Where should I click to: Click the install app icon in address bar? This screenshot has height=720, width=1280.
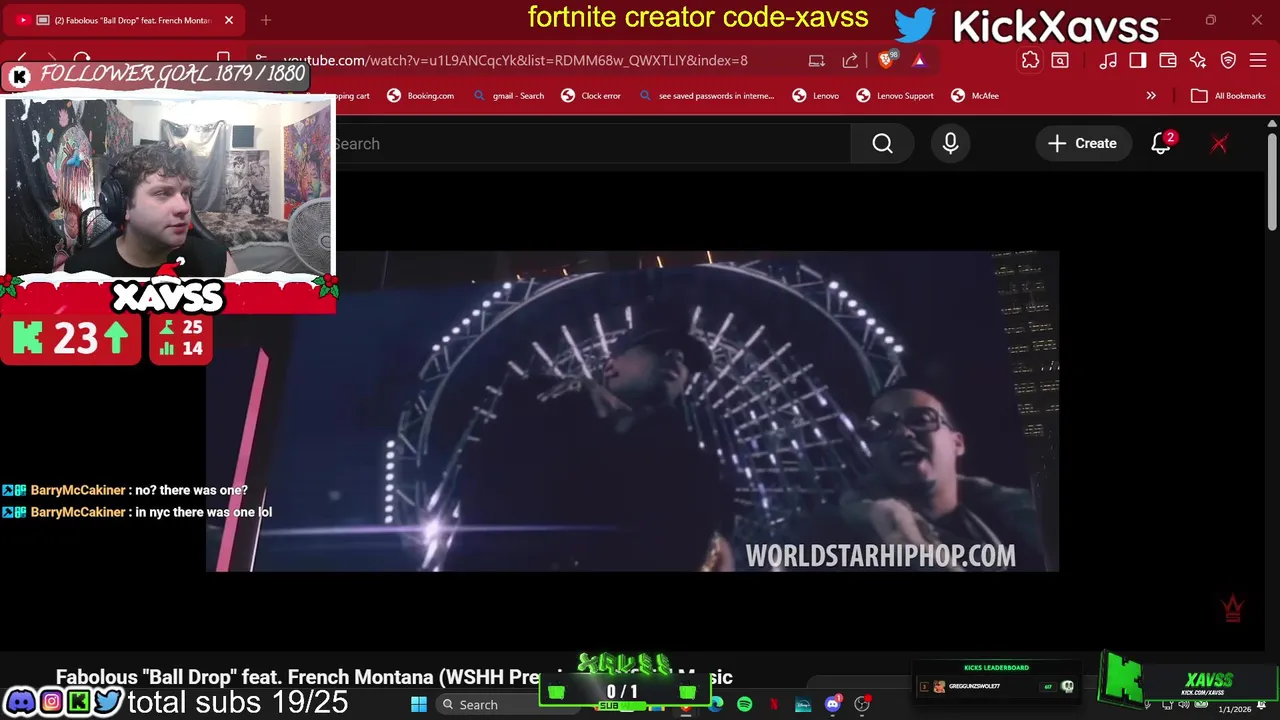point(817,60)
